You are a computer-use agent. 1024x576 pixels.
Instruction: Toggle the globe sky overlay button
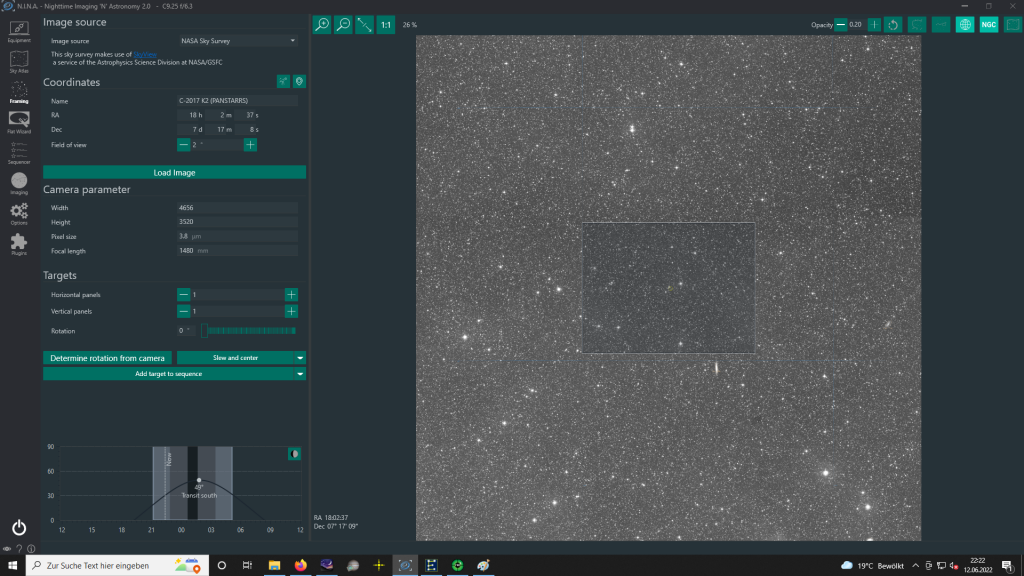point(965,24)
